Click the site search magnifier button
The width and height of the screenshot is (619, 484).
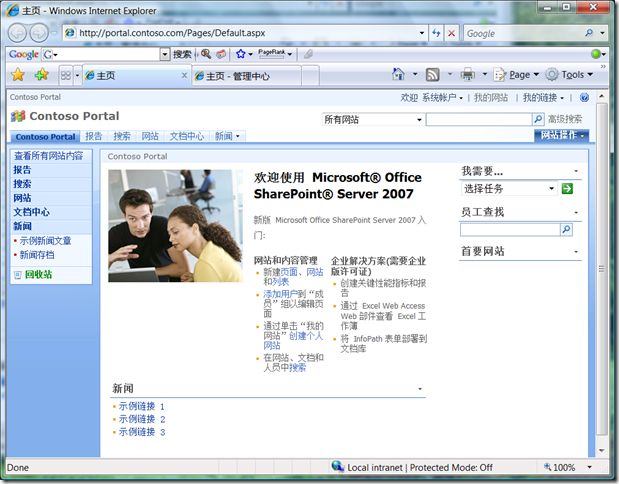click(x=538, y=119)
